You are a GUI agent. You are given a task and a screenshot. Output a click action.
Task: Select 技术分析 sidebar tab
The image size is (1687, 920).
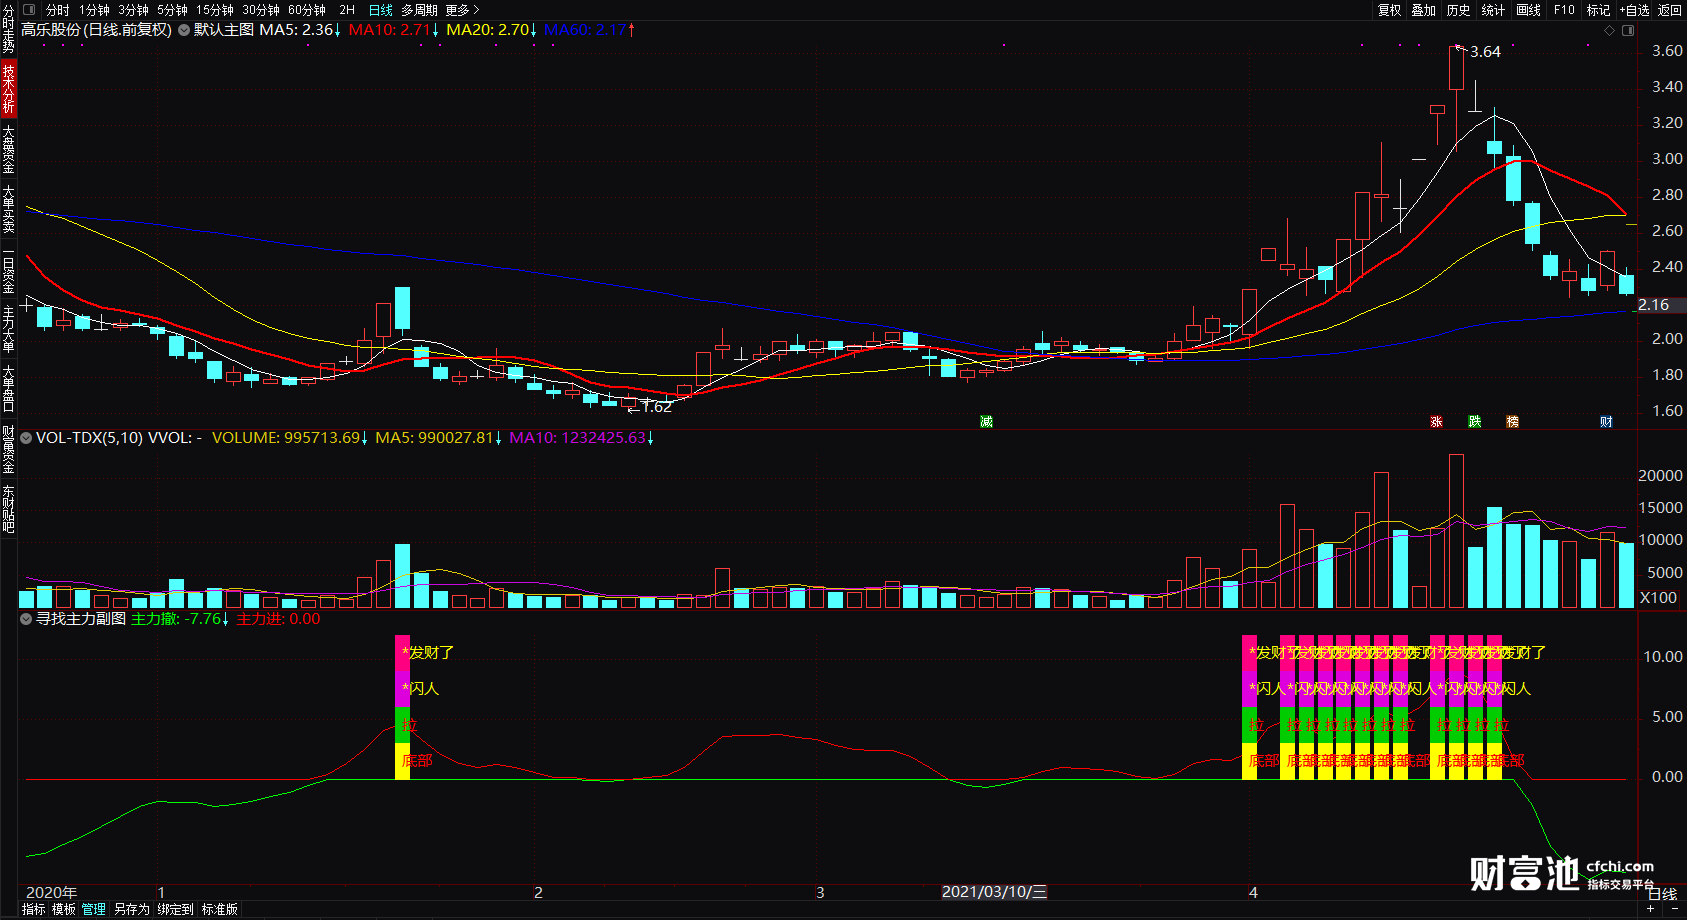pyautogui.click(x=8, y=88)
